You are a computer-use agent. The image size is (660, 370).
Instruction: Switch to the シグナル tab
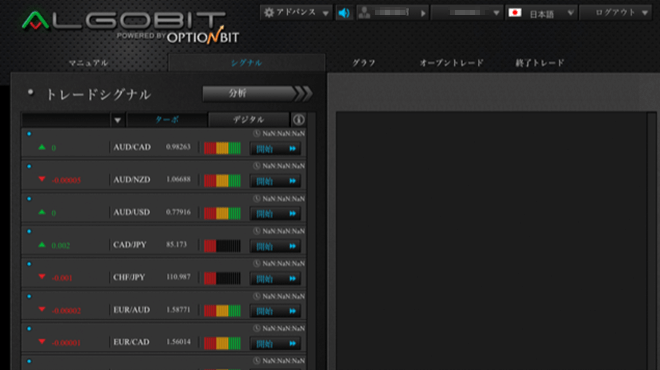point(247,63)
